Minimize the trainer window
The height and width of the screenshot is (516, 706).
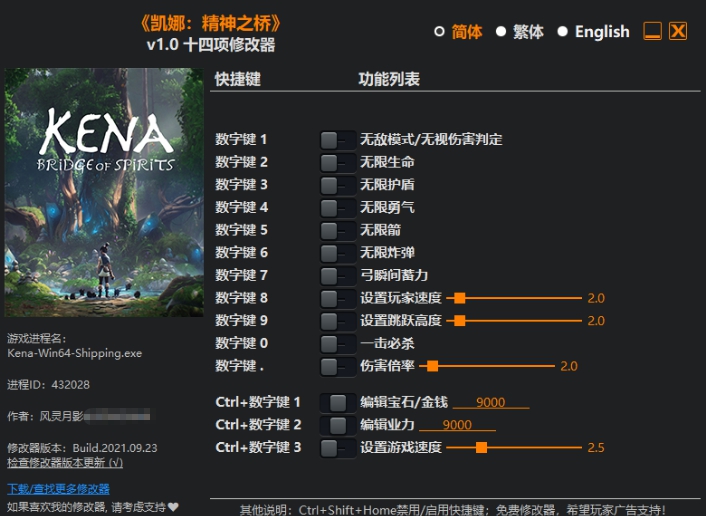[x=652, y=32]
